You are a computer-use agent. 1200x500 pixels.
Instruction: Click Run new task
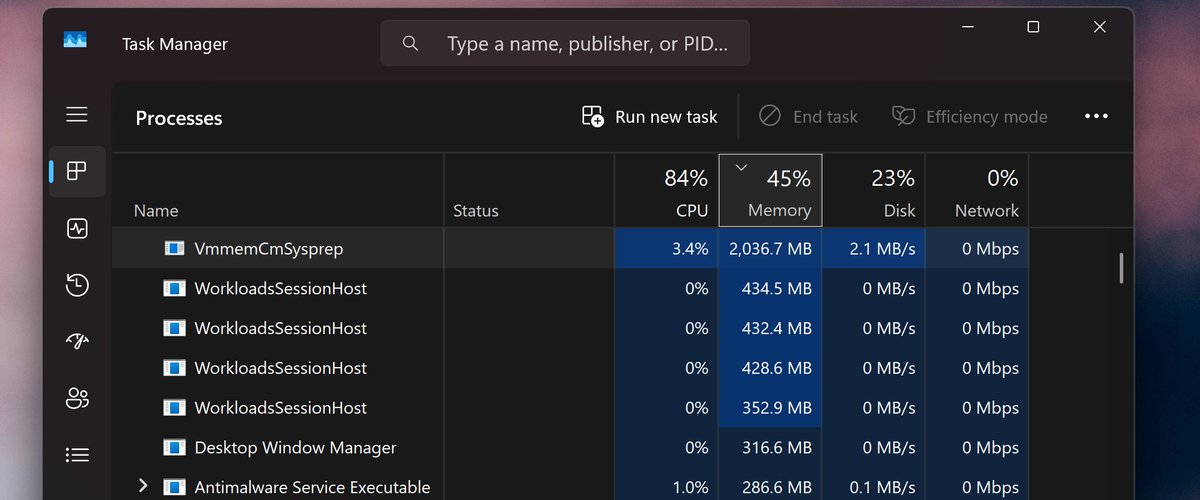[650, 117]
